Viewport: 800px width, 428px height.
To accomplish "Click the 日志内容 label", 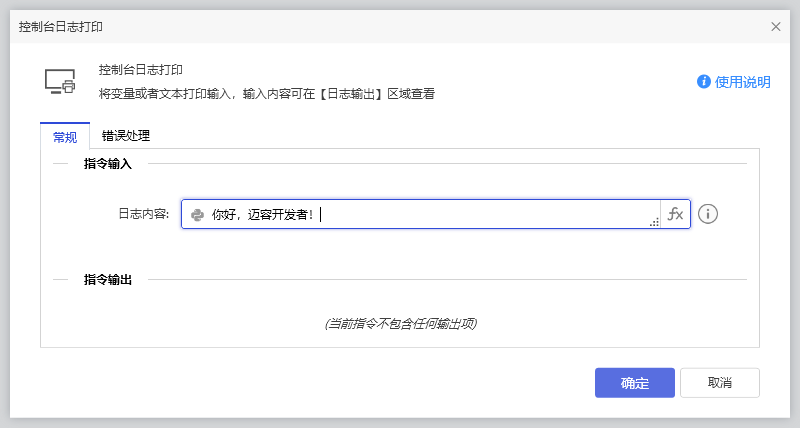I will click(144, 214).
